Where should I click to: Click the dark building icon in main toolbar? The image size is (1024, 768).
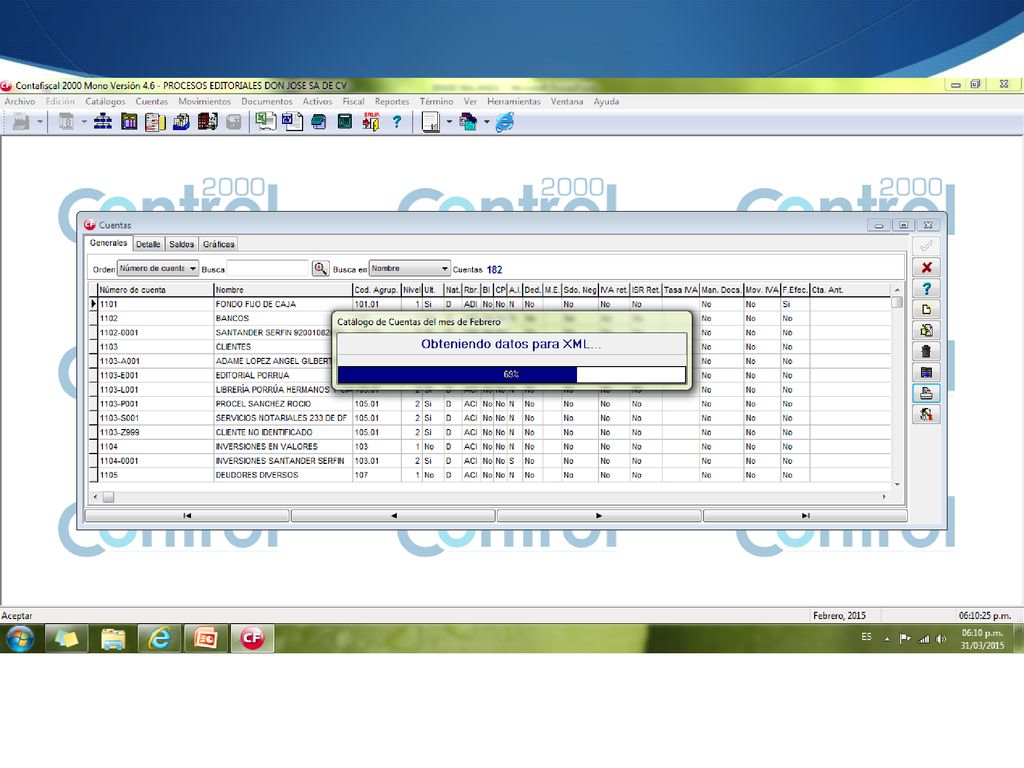tap(207, 122)
